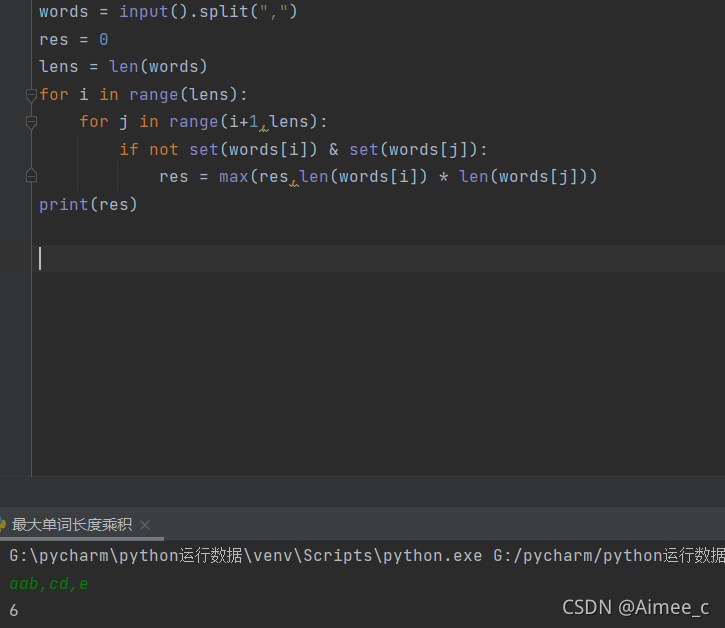Click the 'res = 0' line

(74, 40)
